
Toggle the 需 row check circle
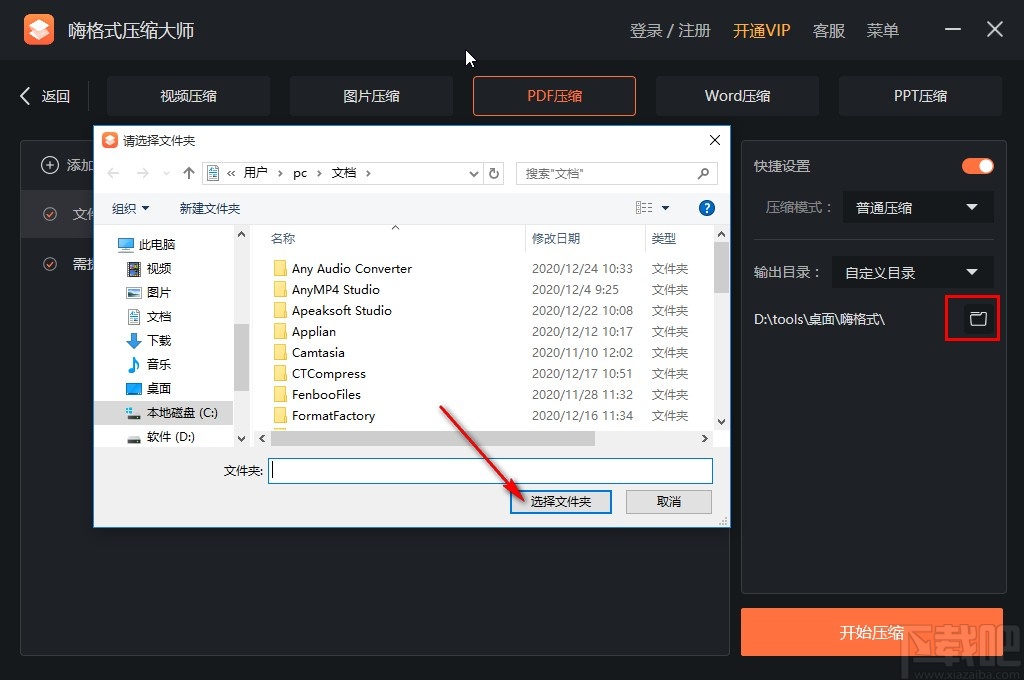pyautogui.click(x=50, y=264)
